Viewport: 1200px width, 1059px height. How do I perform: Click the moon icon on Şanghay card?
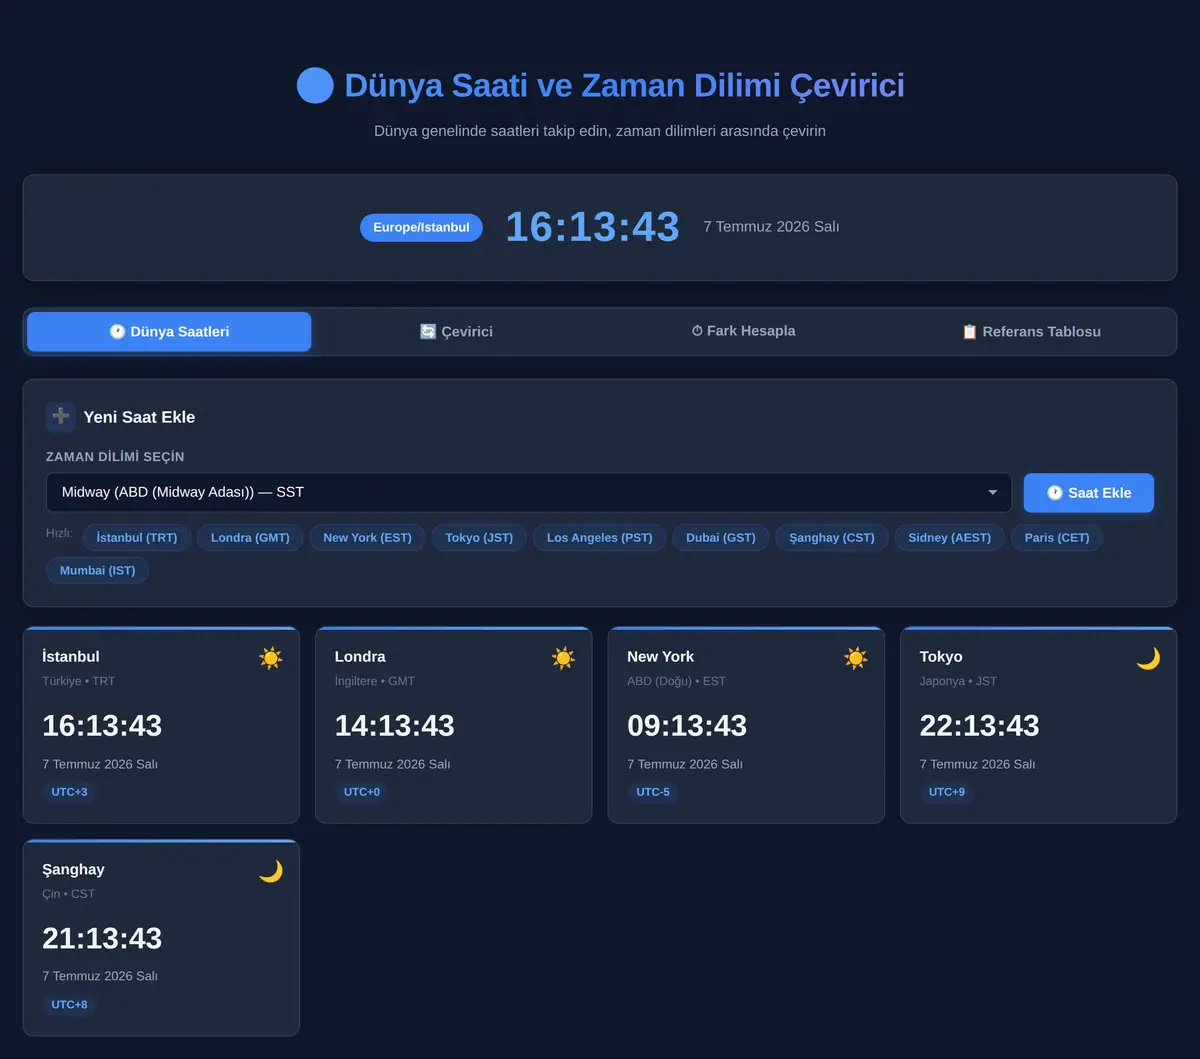[271, 871]
